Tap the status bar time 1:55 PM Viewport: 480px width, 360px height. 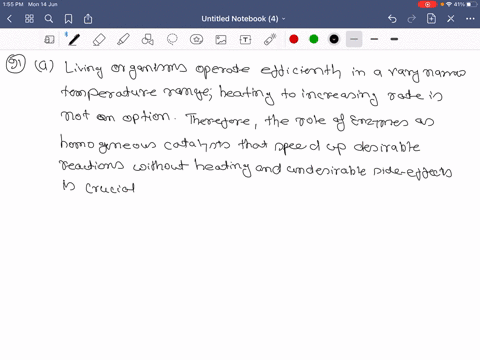[13, 4]
